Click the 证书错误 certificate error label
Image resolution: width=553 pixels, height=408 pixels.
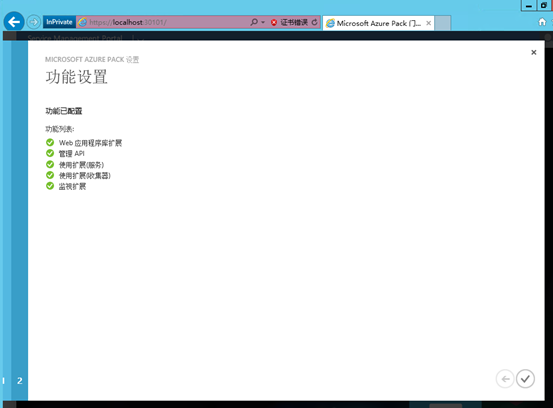pos(294,22)
